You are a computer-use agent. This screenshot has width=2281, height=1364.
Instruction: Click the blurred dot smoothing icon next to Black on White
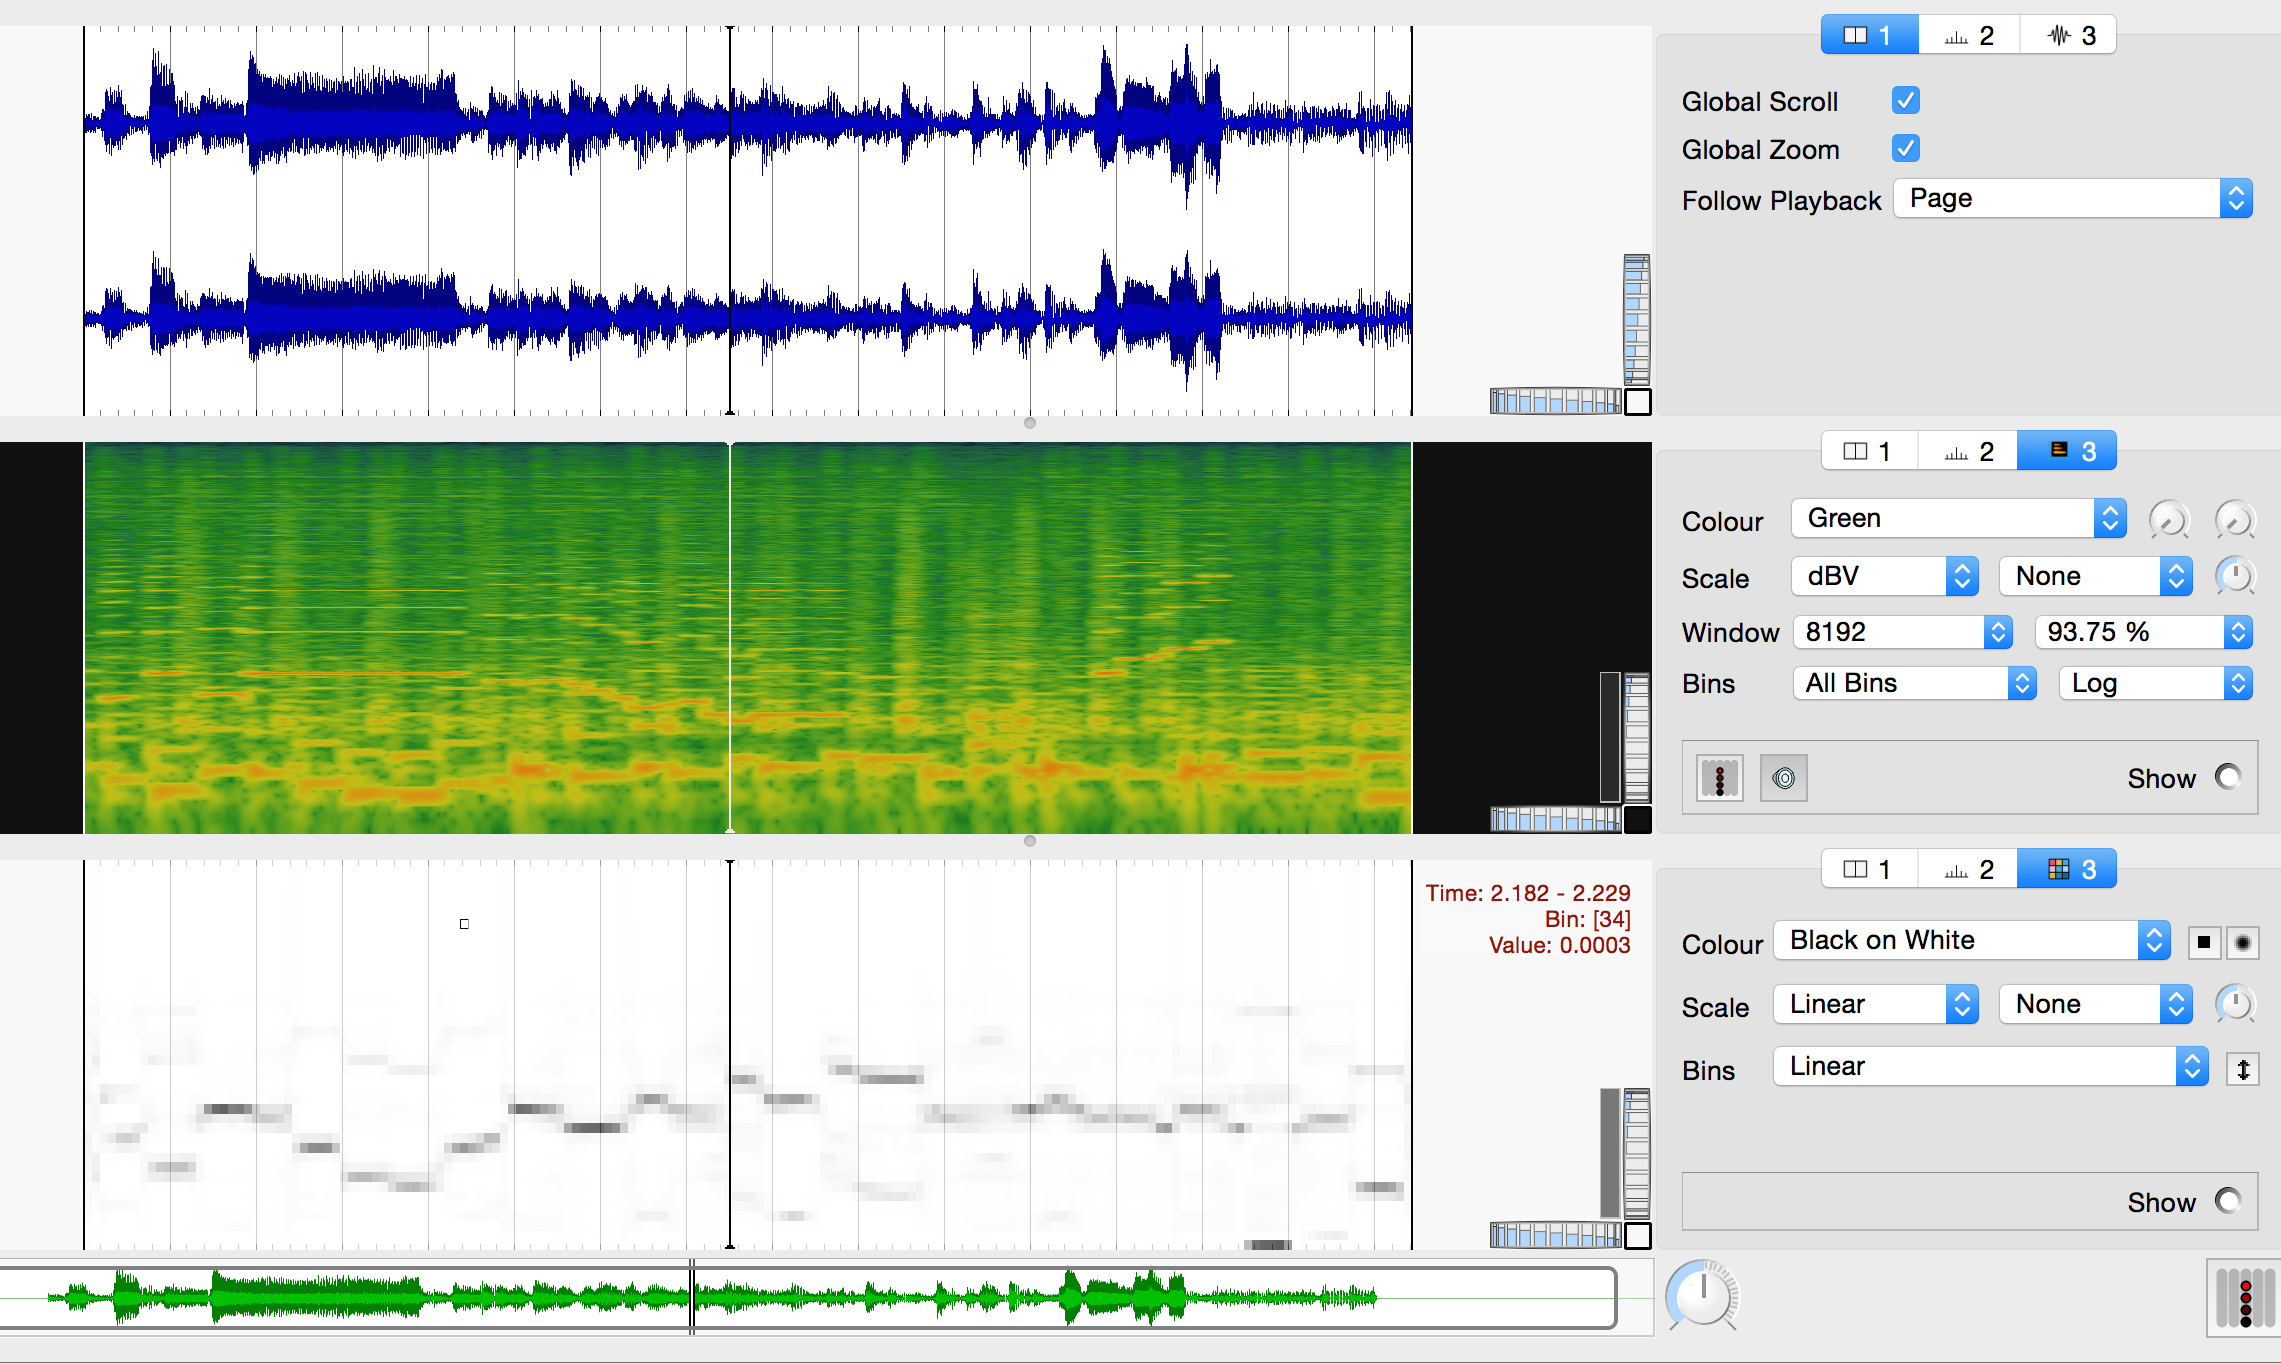point(2243,942)
